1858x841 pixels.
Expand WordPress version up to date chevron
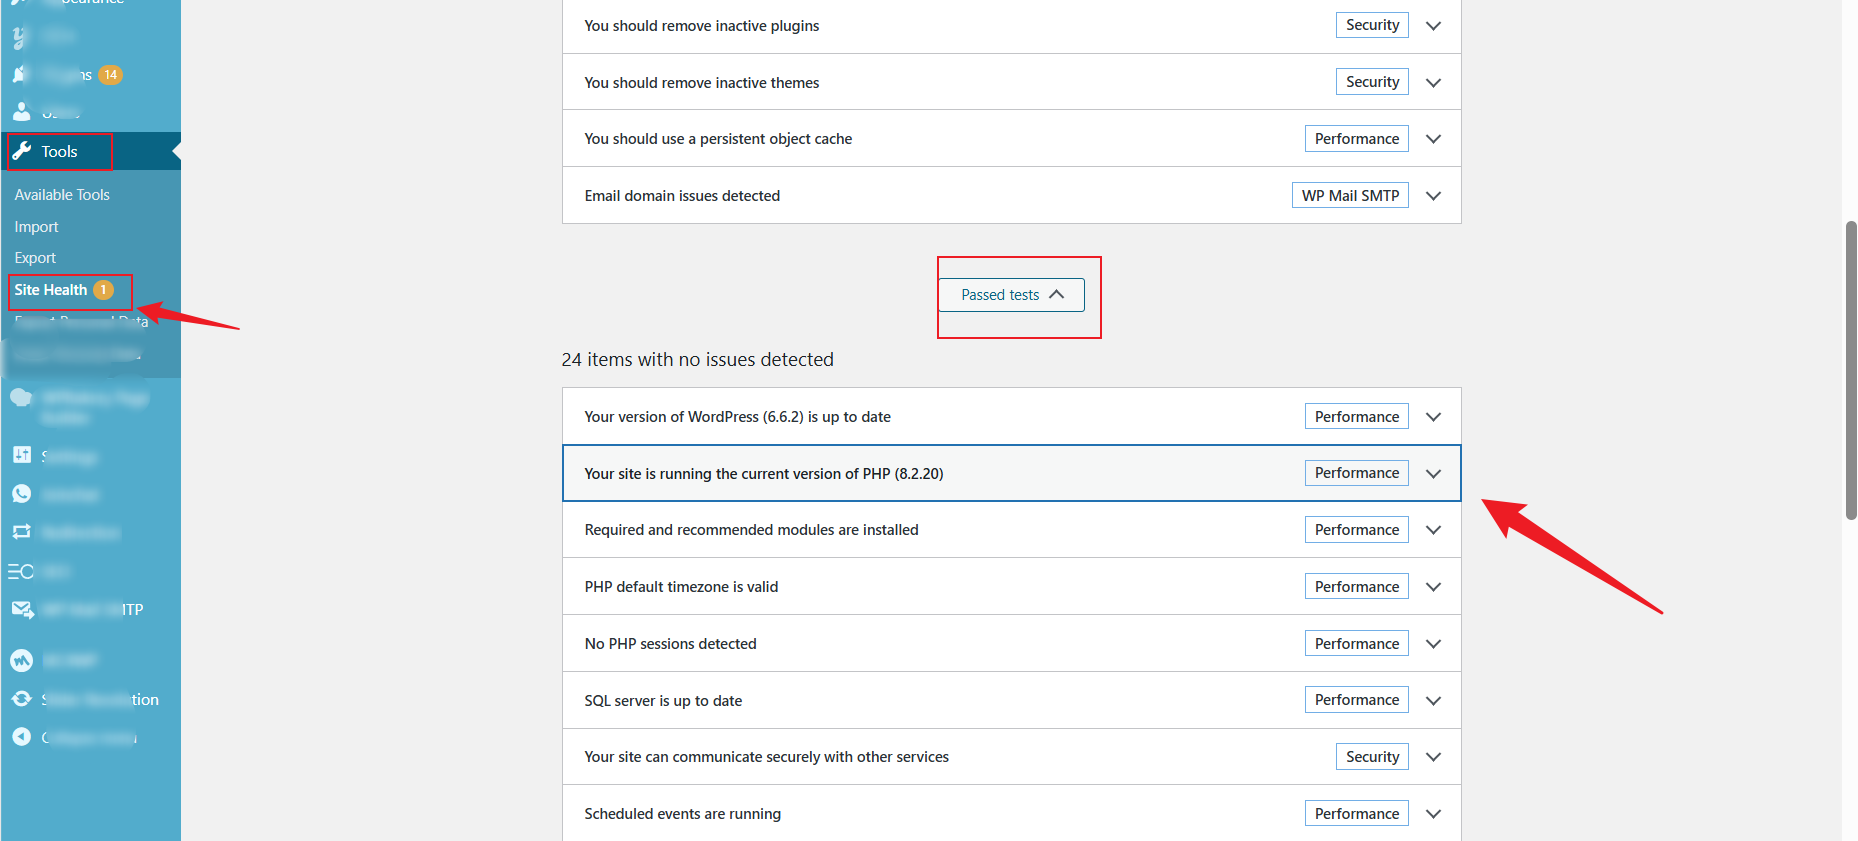tap(1433, 417)
